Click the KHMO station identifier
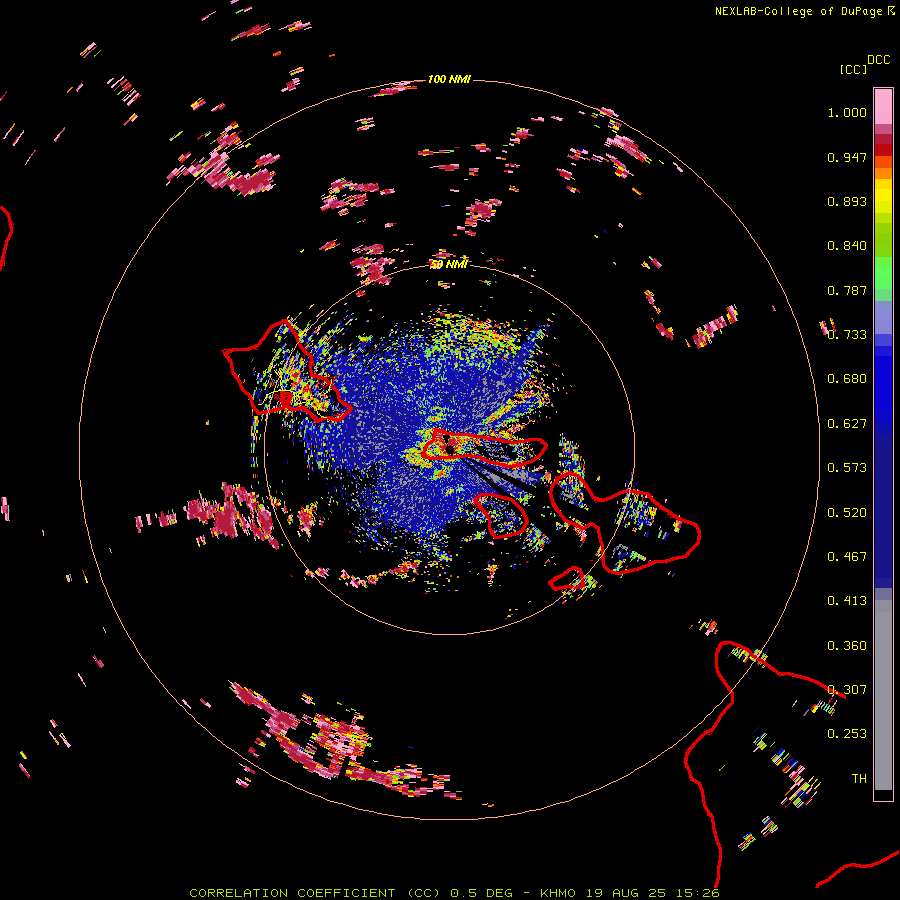This screenshot has height=900, width=900. [x=557, y=893]
